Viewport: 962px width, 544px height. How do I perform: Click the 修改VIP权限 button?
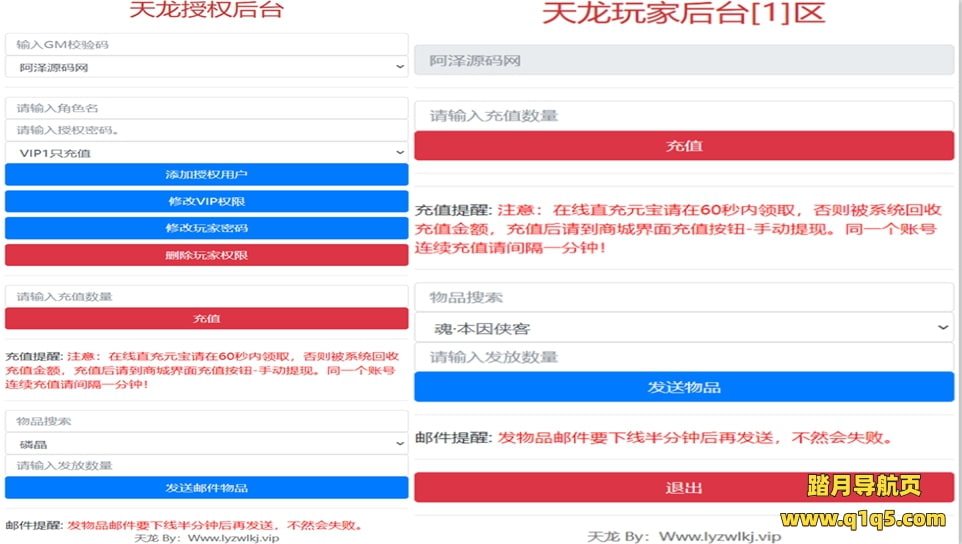pyautogui.click(x=206, y=201)
